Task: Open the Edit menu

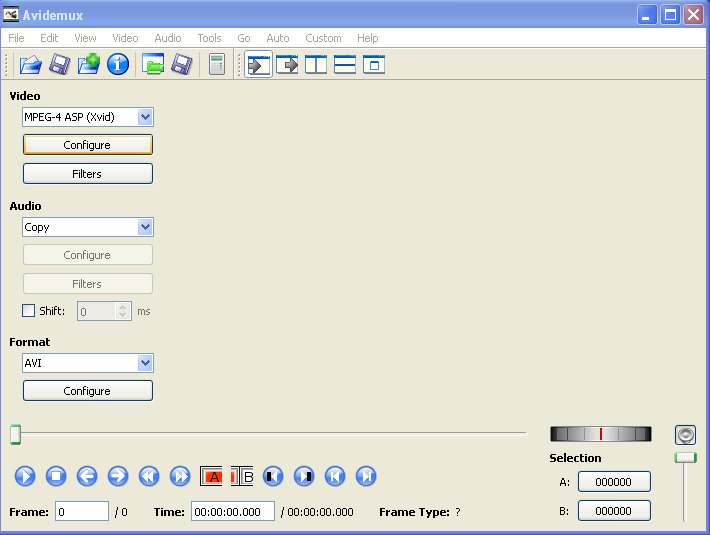Action: [49, 38]
